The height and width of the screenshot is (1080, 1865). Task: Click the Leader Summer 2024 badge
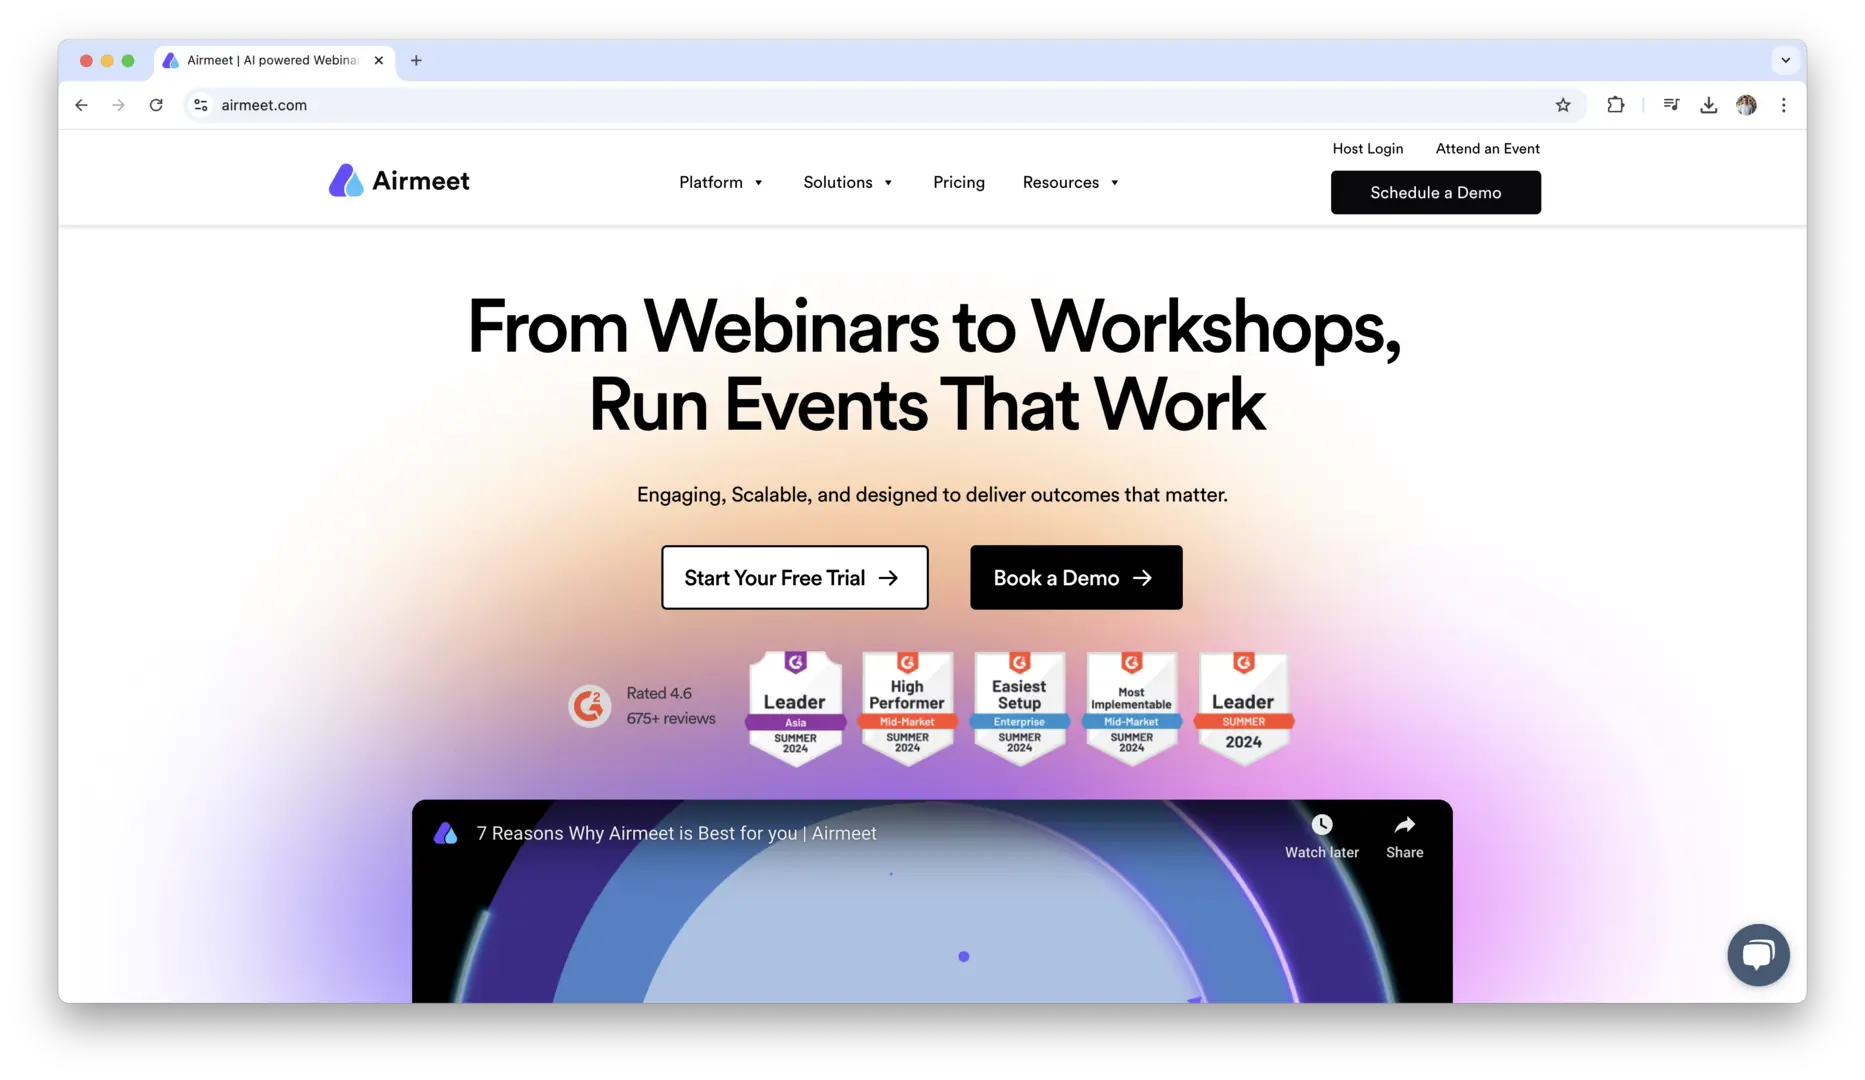point(1243,708)
